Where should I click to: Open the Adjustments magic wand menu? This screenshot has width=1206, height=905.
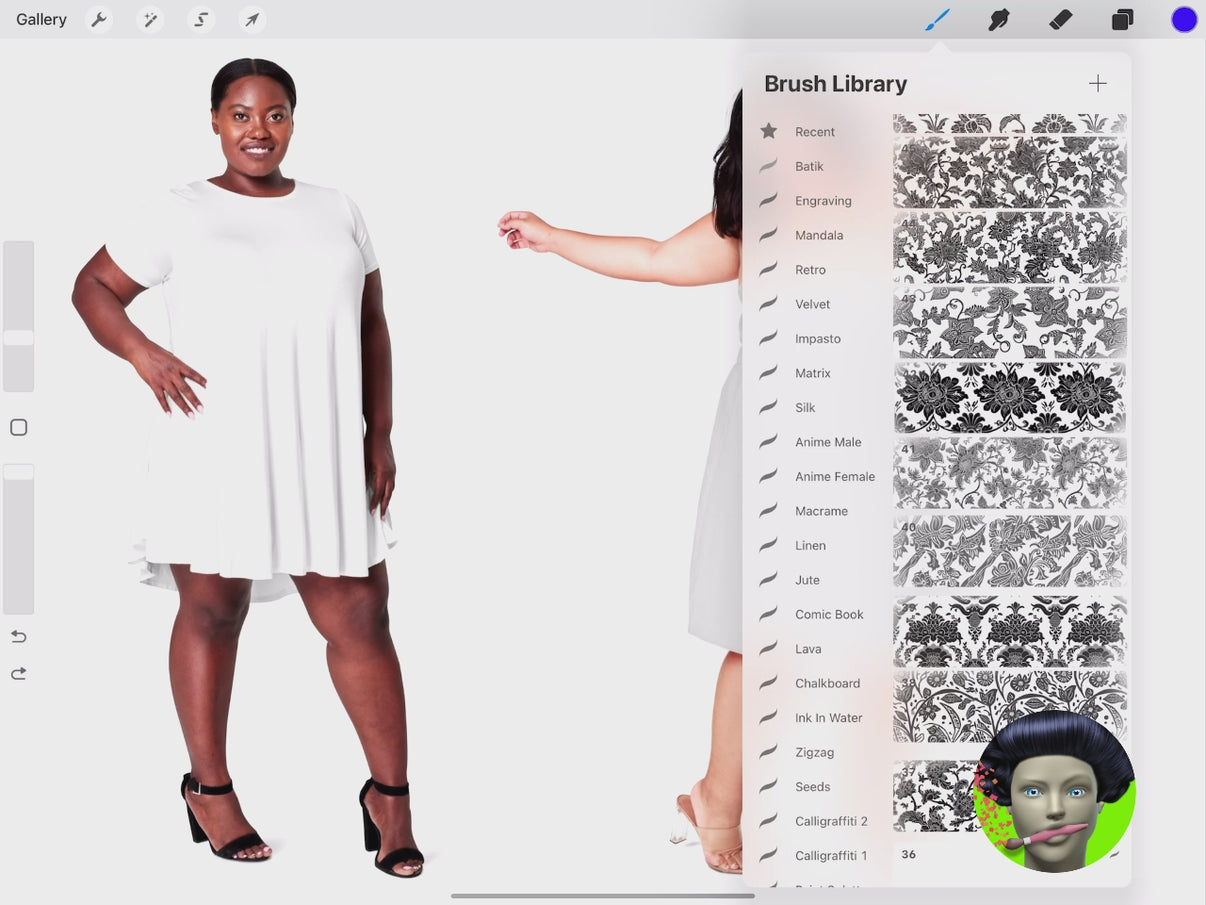[x=150, y=20]
